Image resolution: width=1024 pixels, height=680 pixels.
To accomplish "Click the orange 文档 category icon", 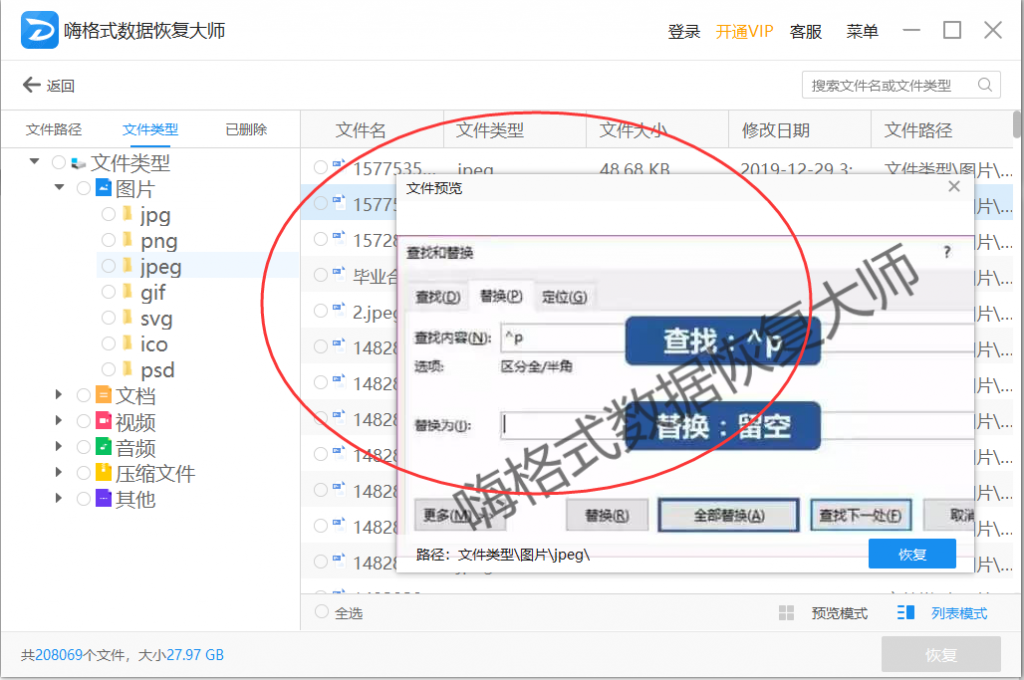I will pyautogui.click(x=103, y=394).
